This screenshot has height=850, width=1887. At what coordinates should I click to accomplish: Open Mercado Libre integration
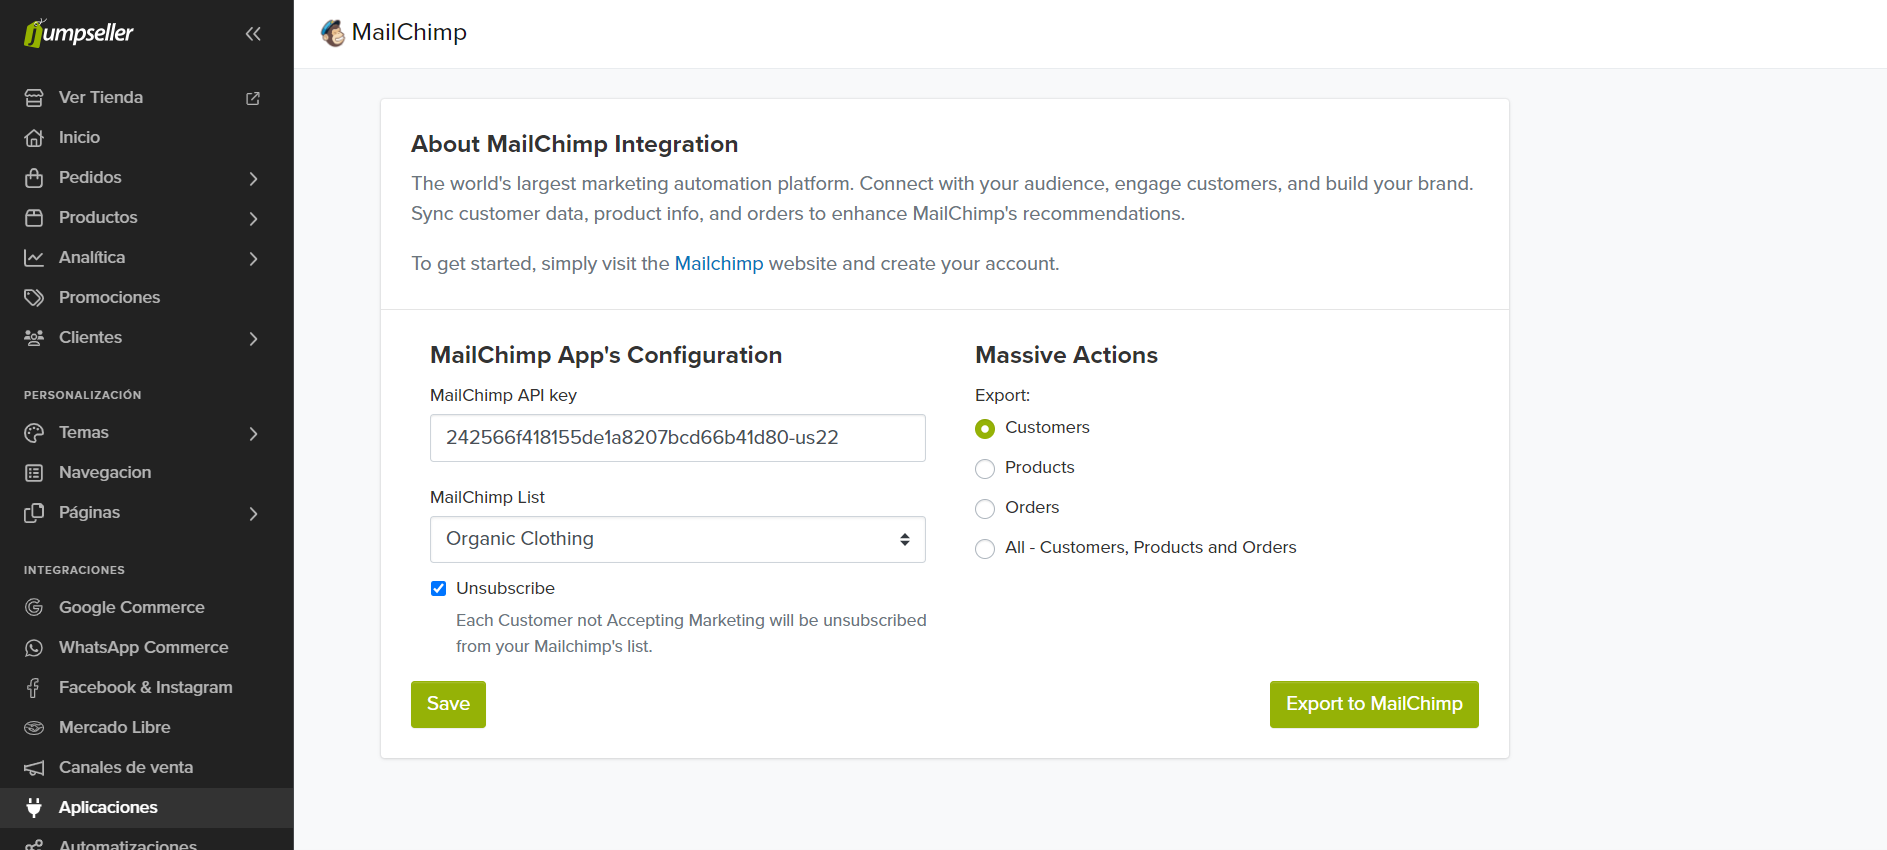coord(114,727)
